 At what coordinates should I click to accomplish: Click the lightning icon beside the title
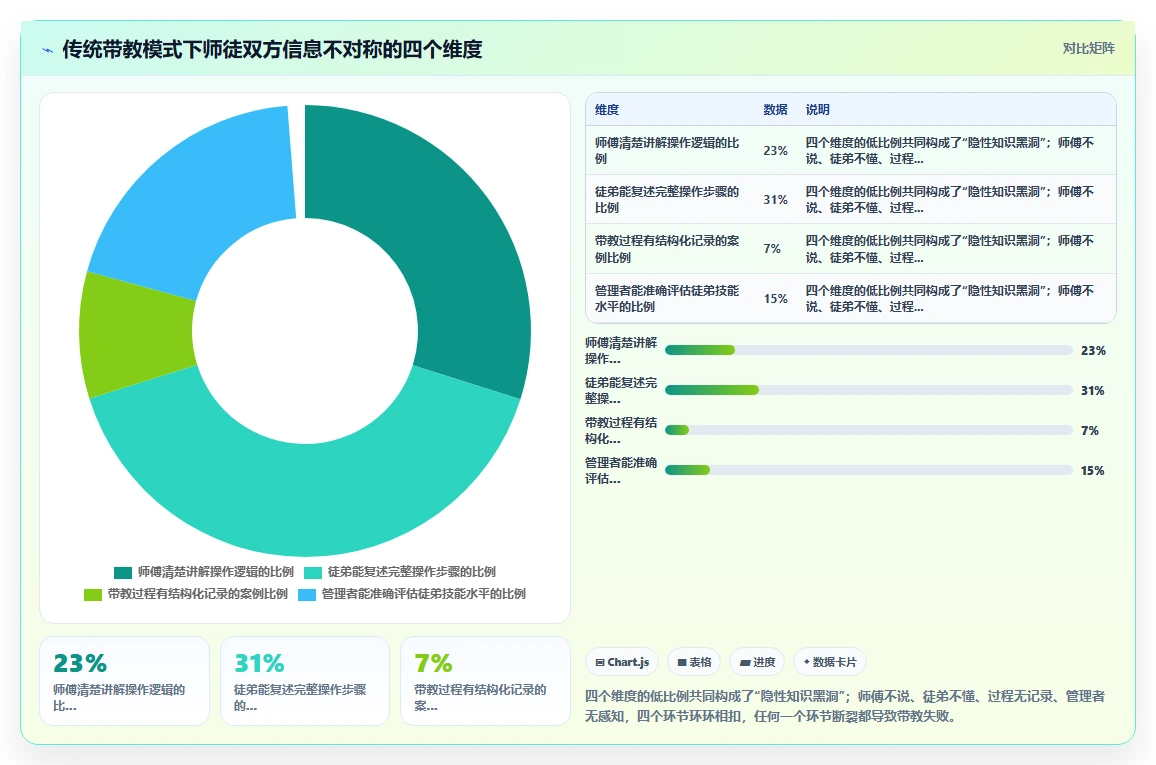48,51
